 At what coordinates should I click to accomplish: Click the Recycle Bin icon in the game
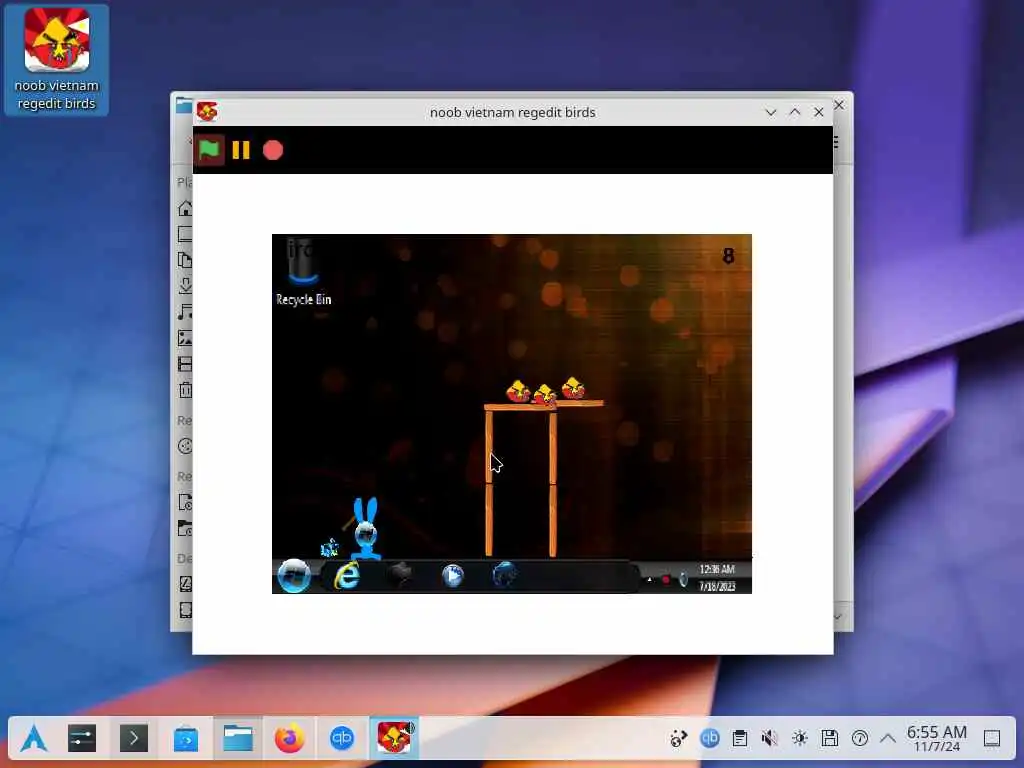(x=303, y=272)
